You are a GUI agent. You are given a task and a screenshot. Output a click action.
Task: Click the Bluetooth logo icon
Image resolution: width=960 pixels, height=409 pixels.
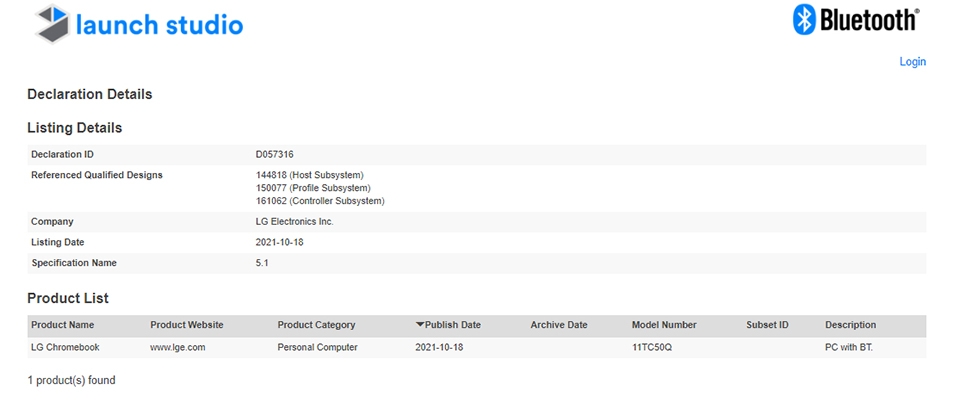coord(804,20)
